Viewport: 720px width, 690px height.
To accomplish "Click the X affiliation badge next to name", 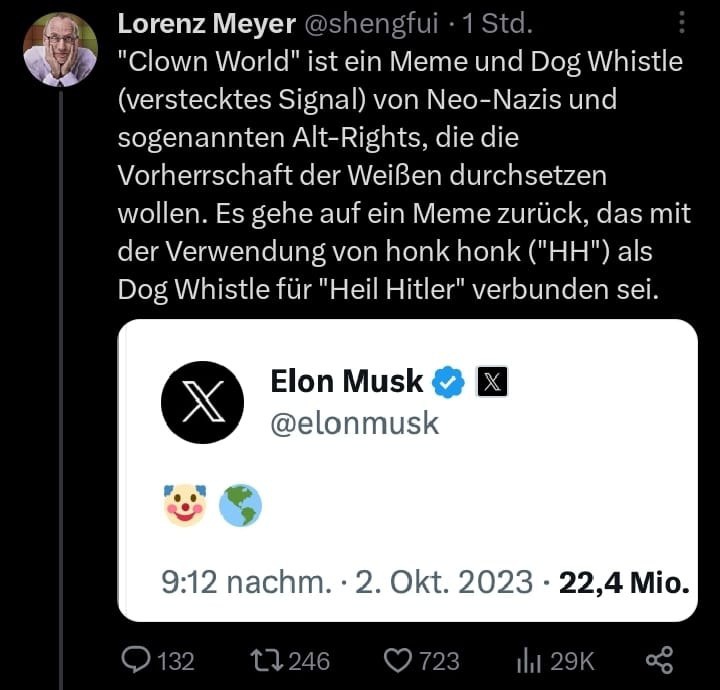I will (x=492, y=381).
